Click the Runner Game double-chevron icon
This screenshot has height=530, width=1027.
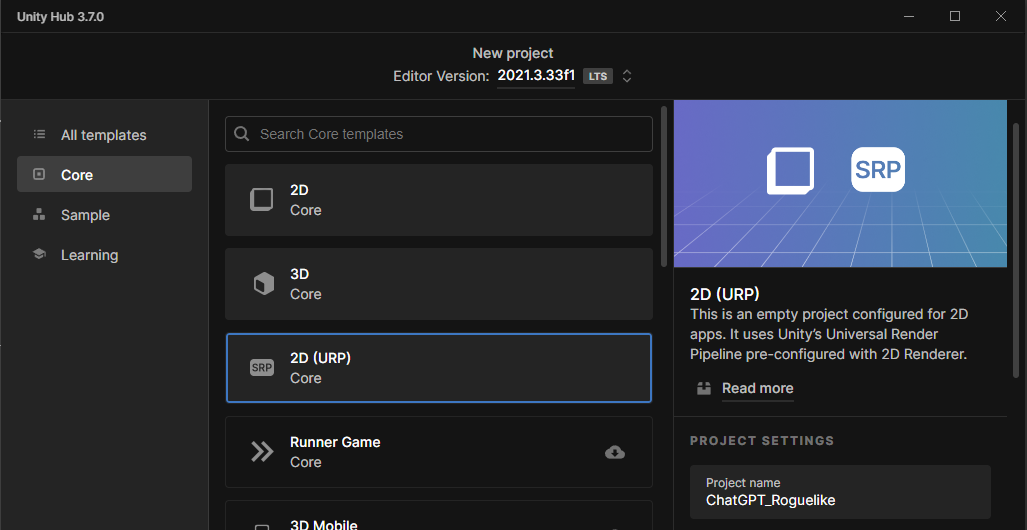pos(262,451)
